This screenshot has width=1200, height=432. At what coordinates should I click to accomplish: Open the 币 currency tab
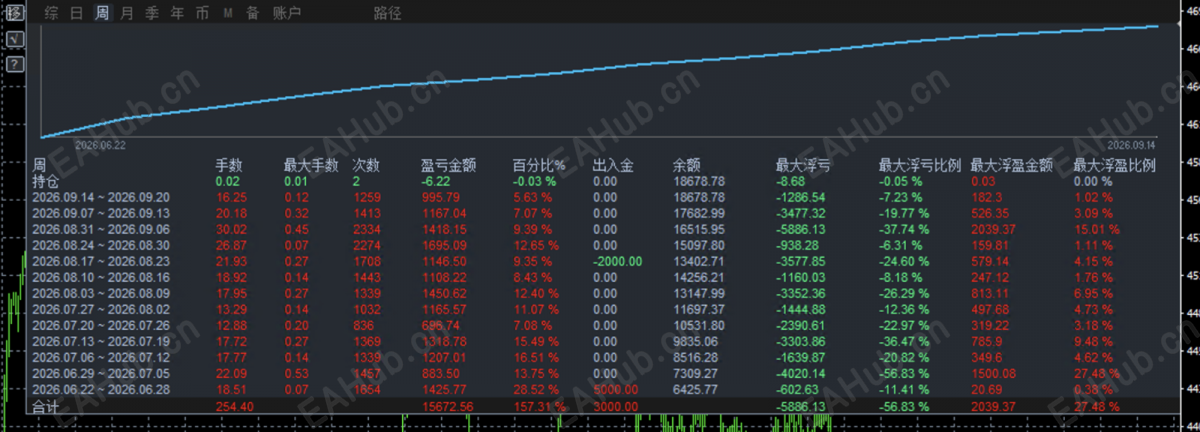(202, 13)
